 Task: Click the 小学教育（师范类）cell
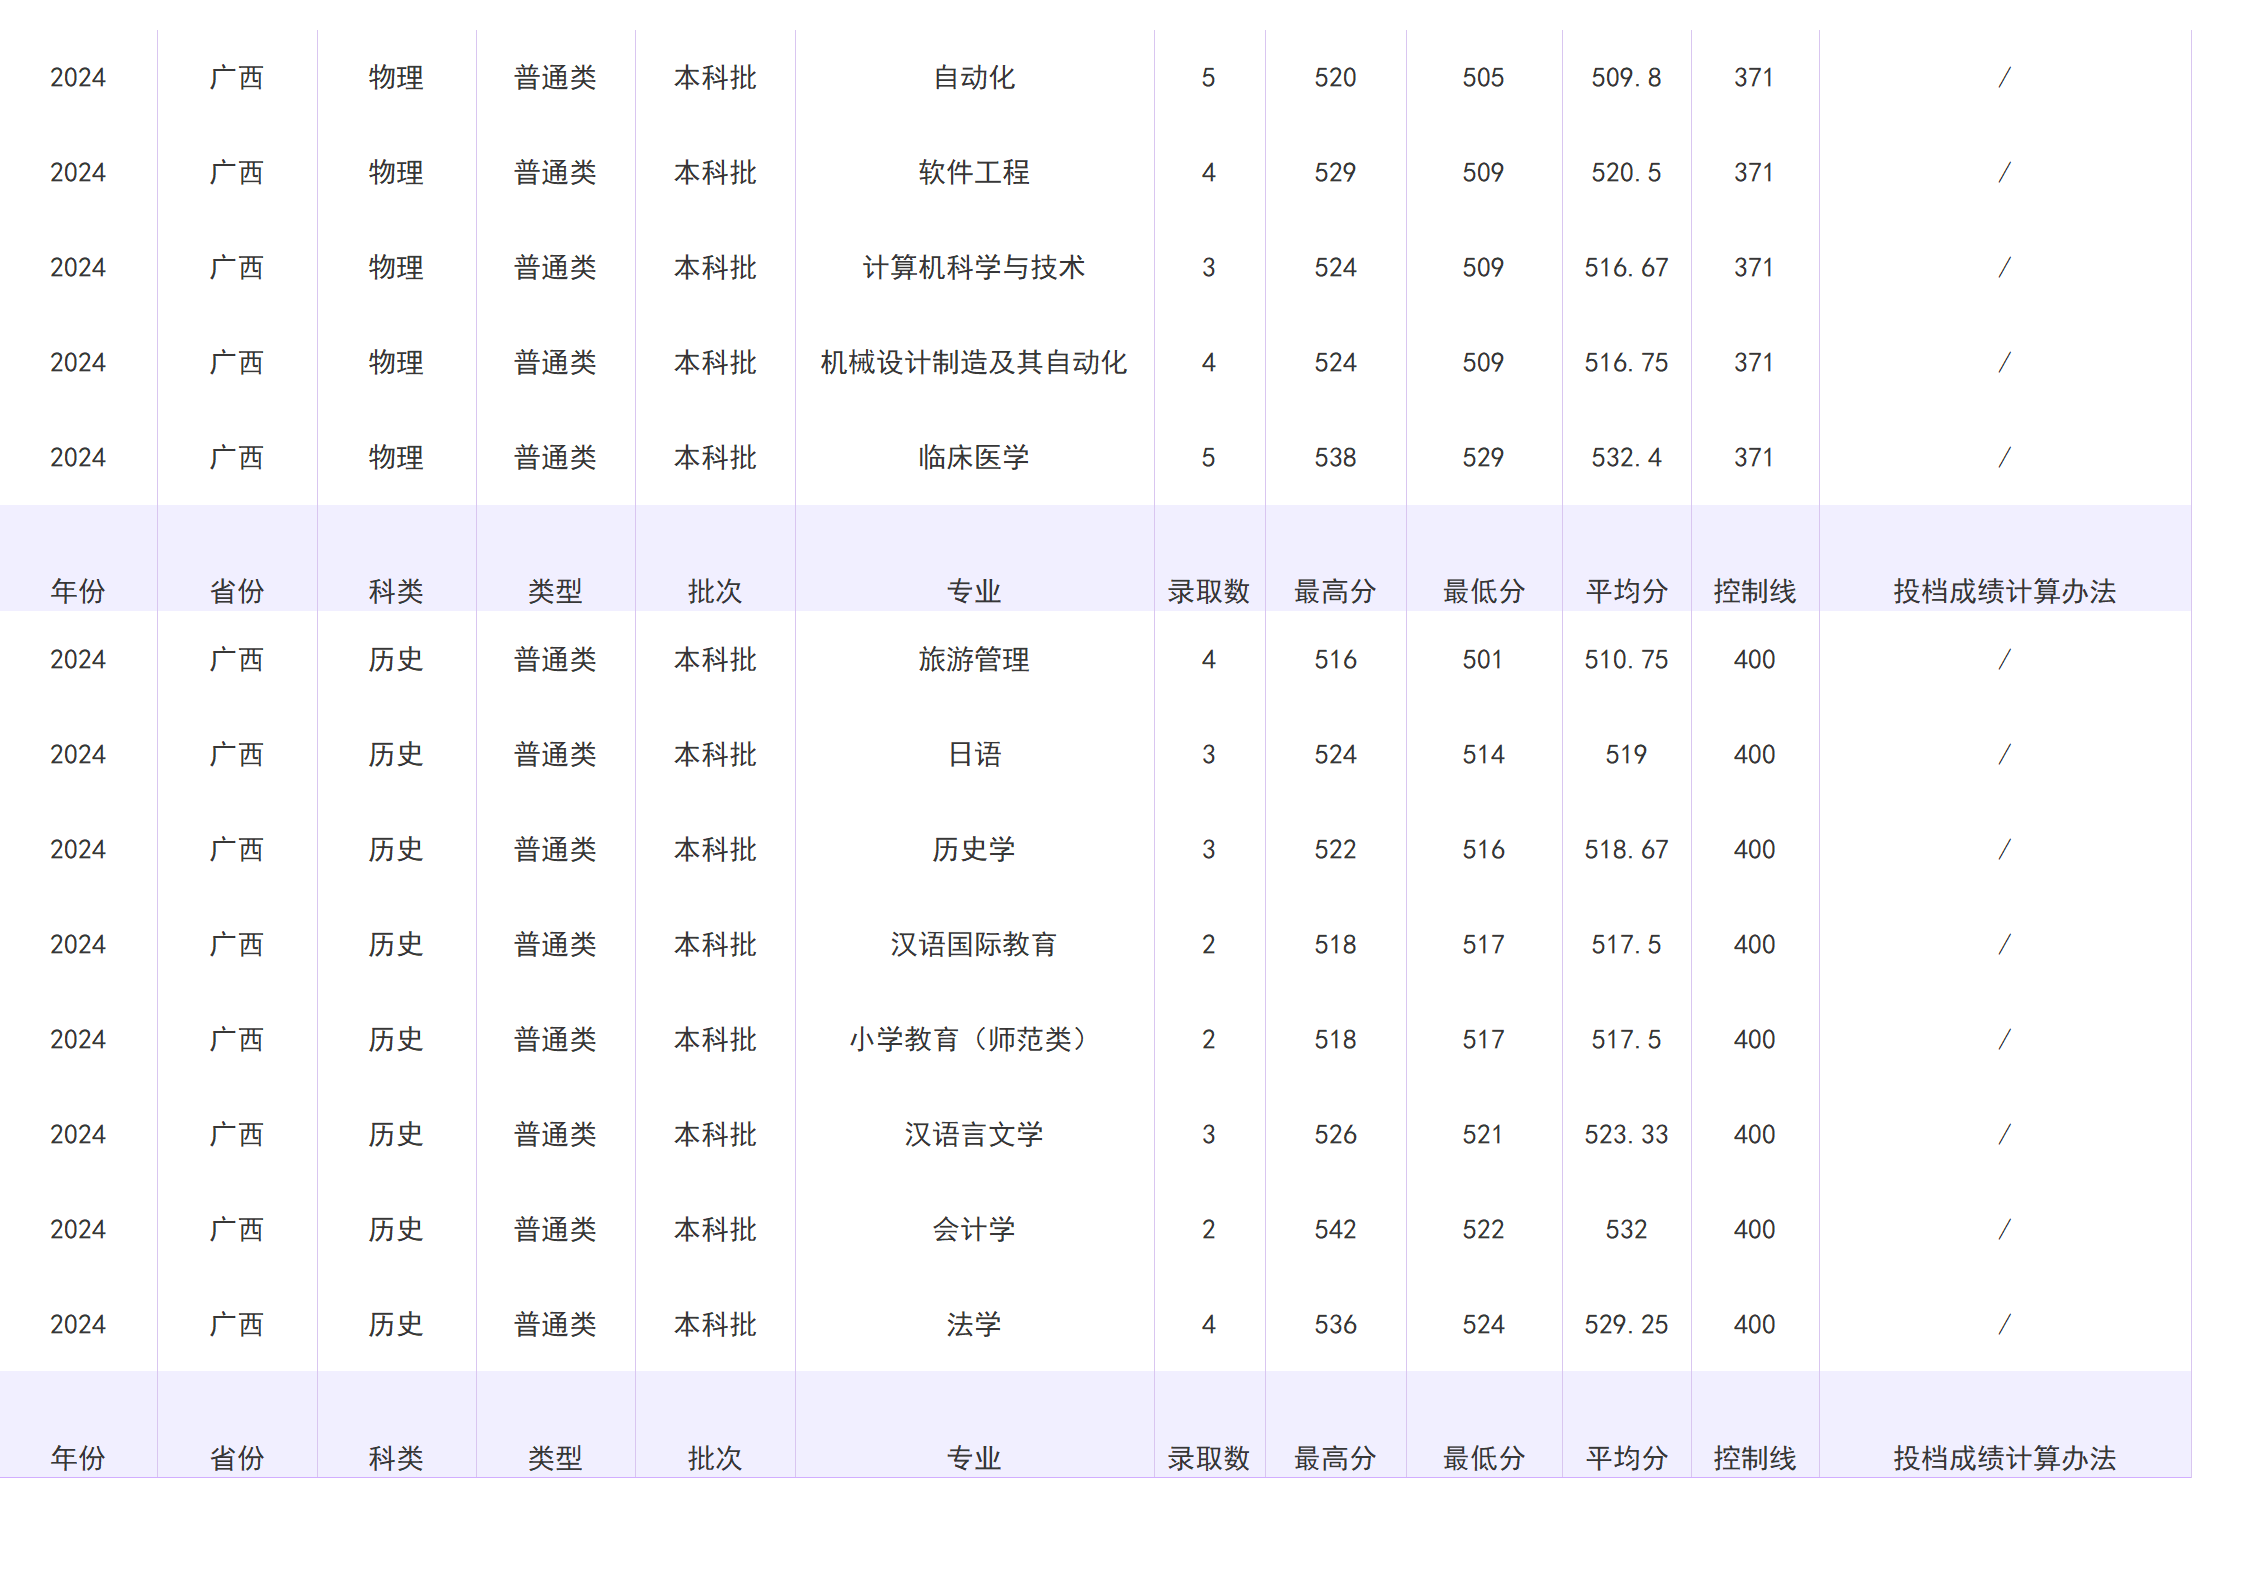coord(975,1039)
